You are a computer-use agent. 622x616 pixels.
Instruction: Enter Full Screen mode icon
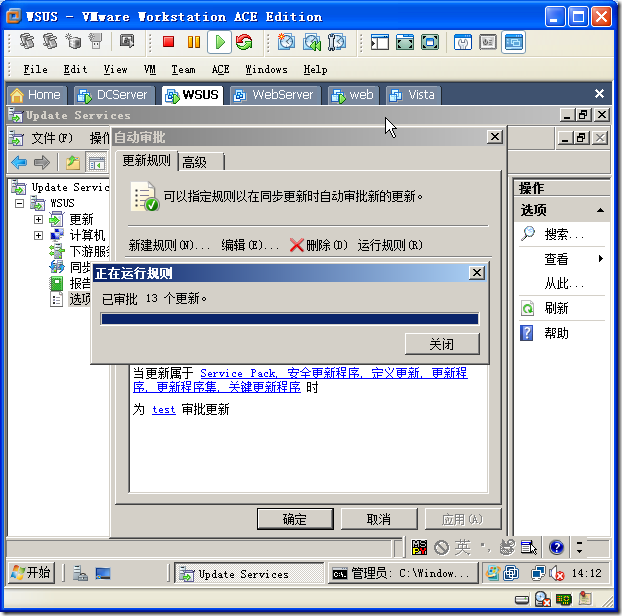(x=430, y=42)
